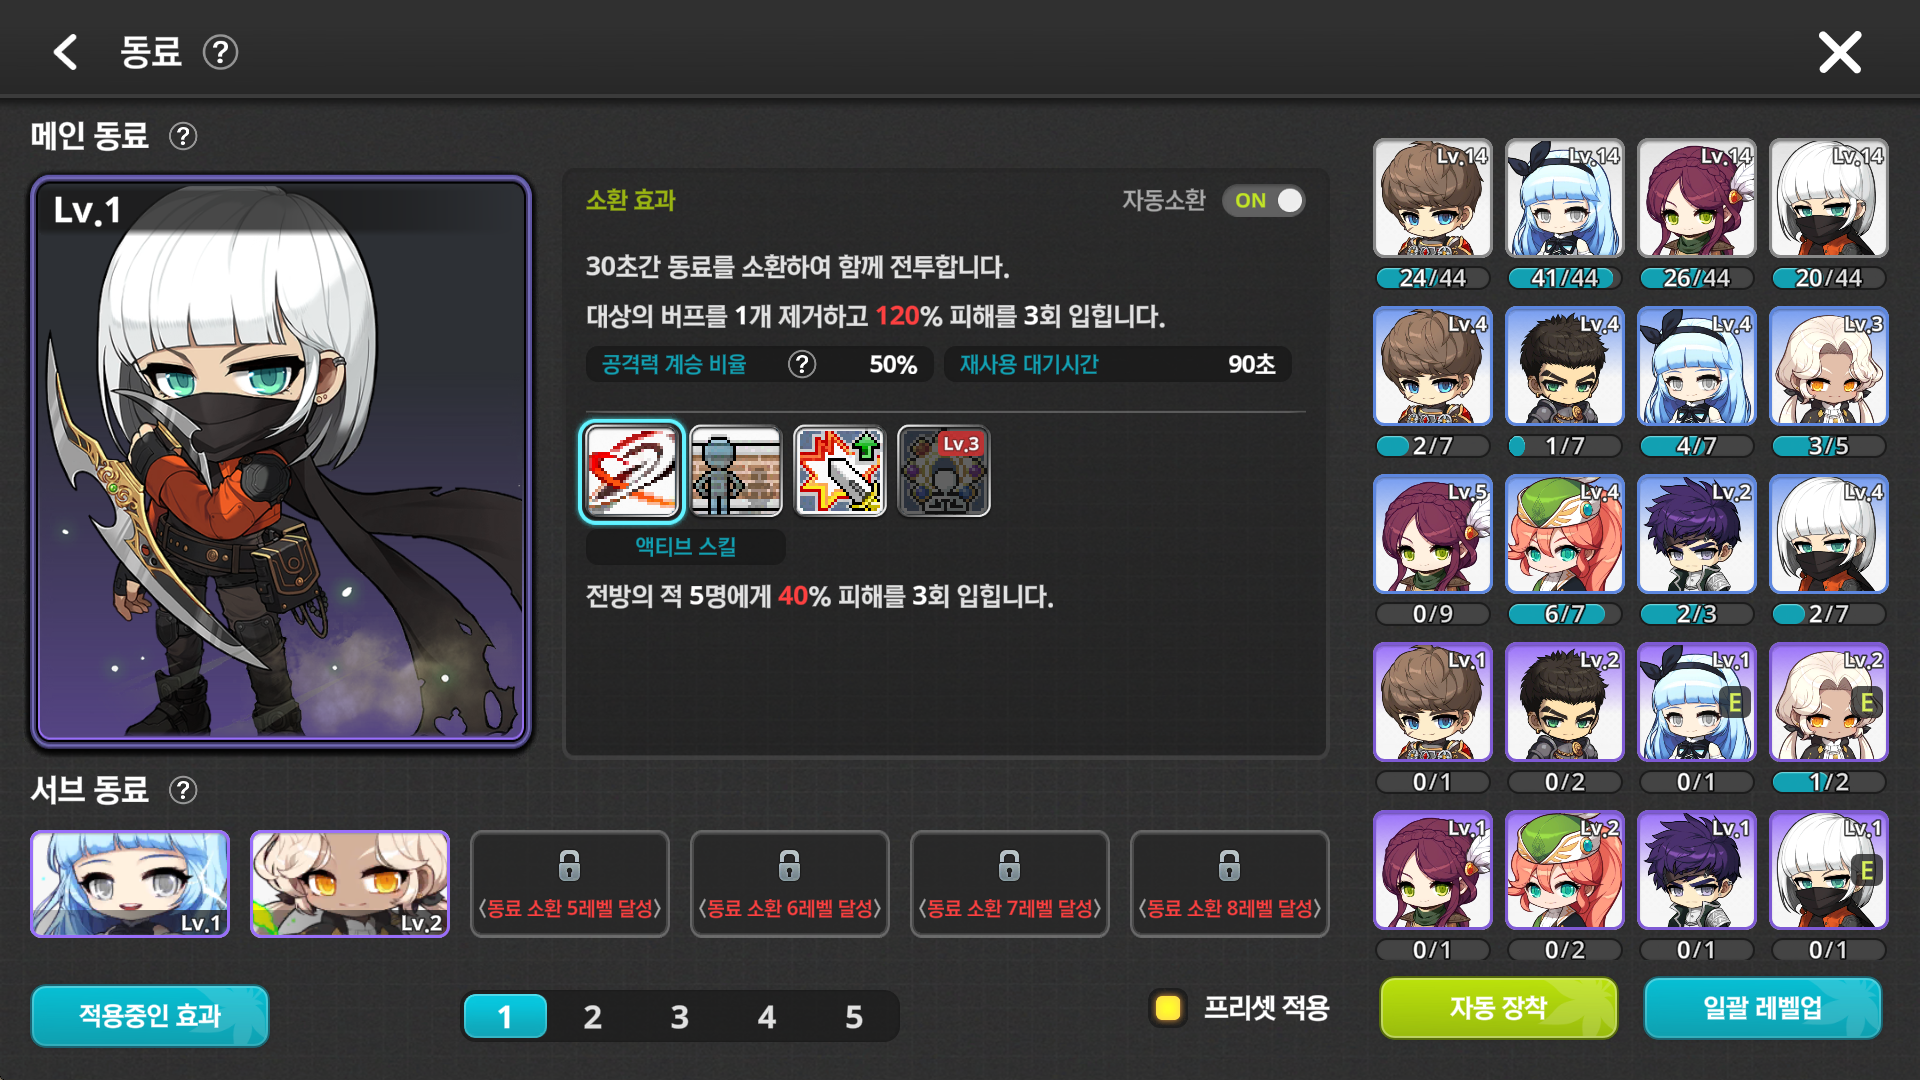Switch to preset tab 2
Screen dimensions: 1920x1080
(592, 1017)
